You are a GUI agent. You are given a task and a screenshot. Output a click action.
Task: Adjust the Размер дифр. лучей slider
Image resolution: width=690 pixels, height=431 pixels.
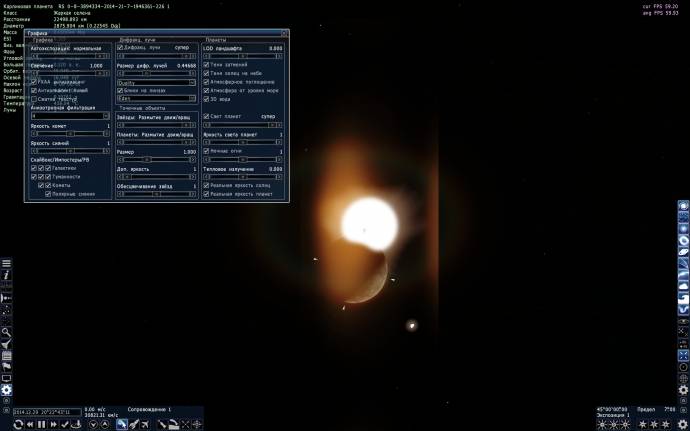pyautogui.click(x=156, y=74)
